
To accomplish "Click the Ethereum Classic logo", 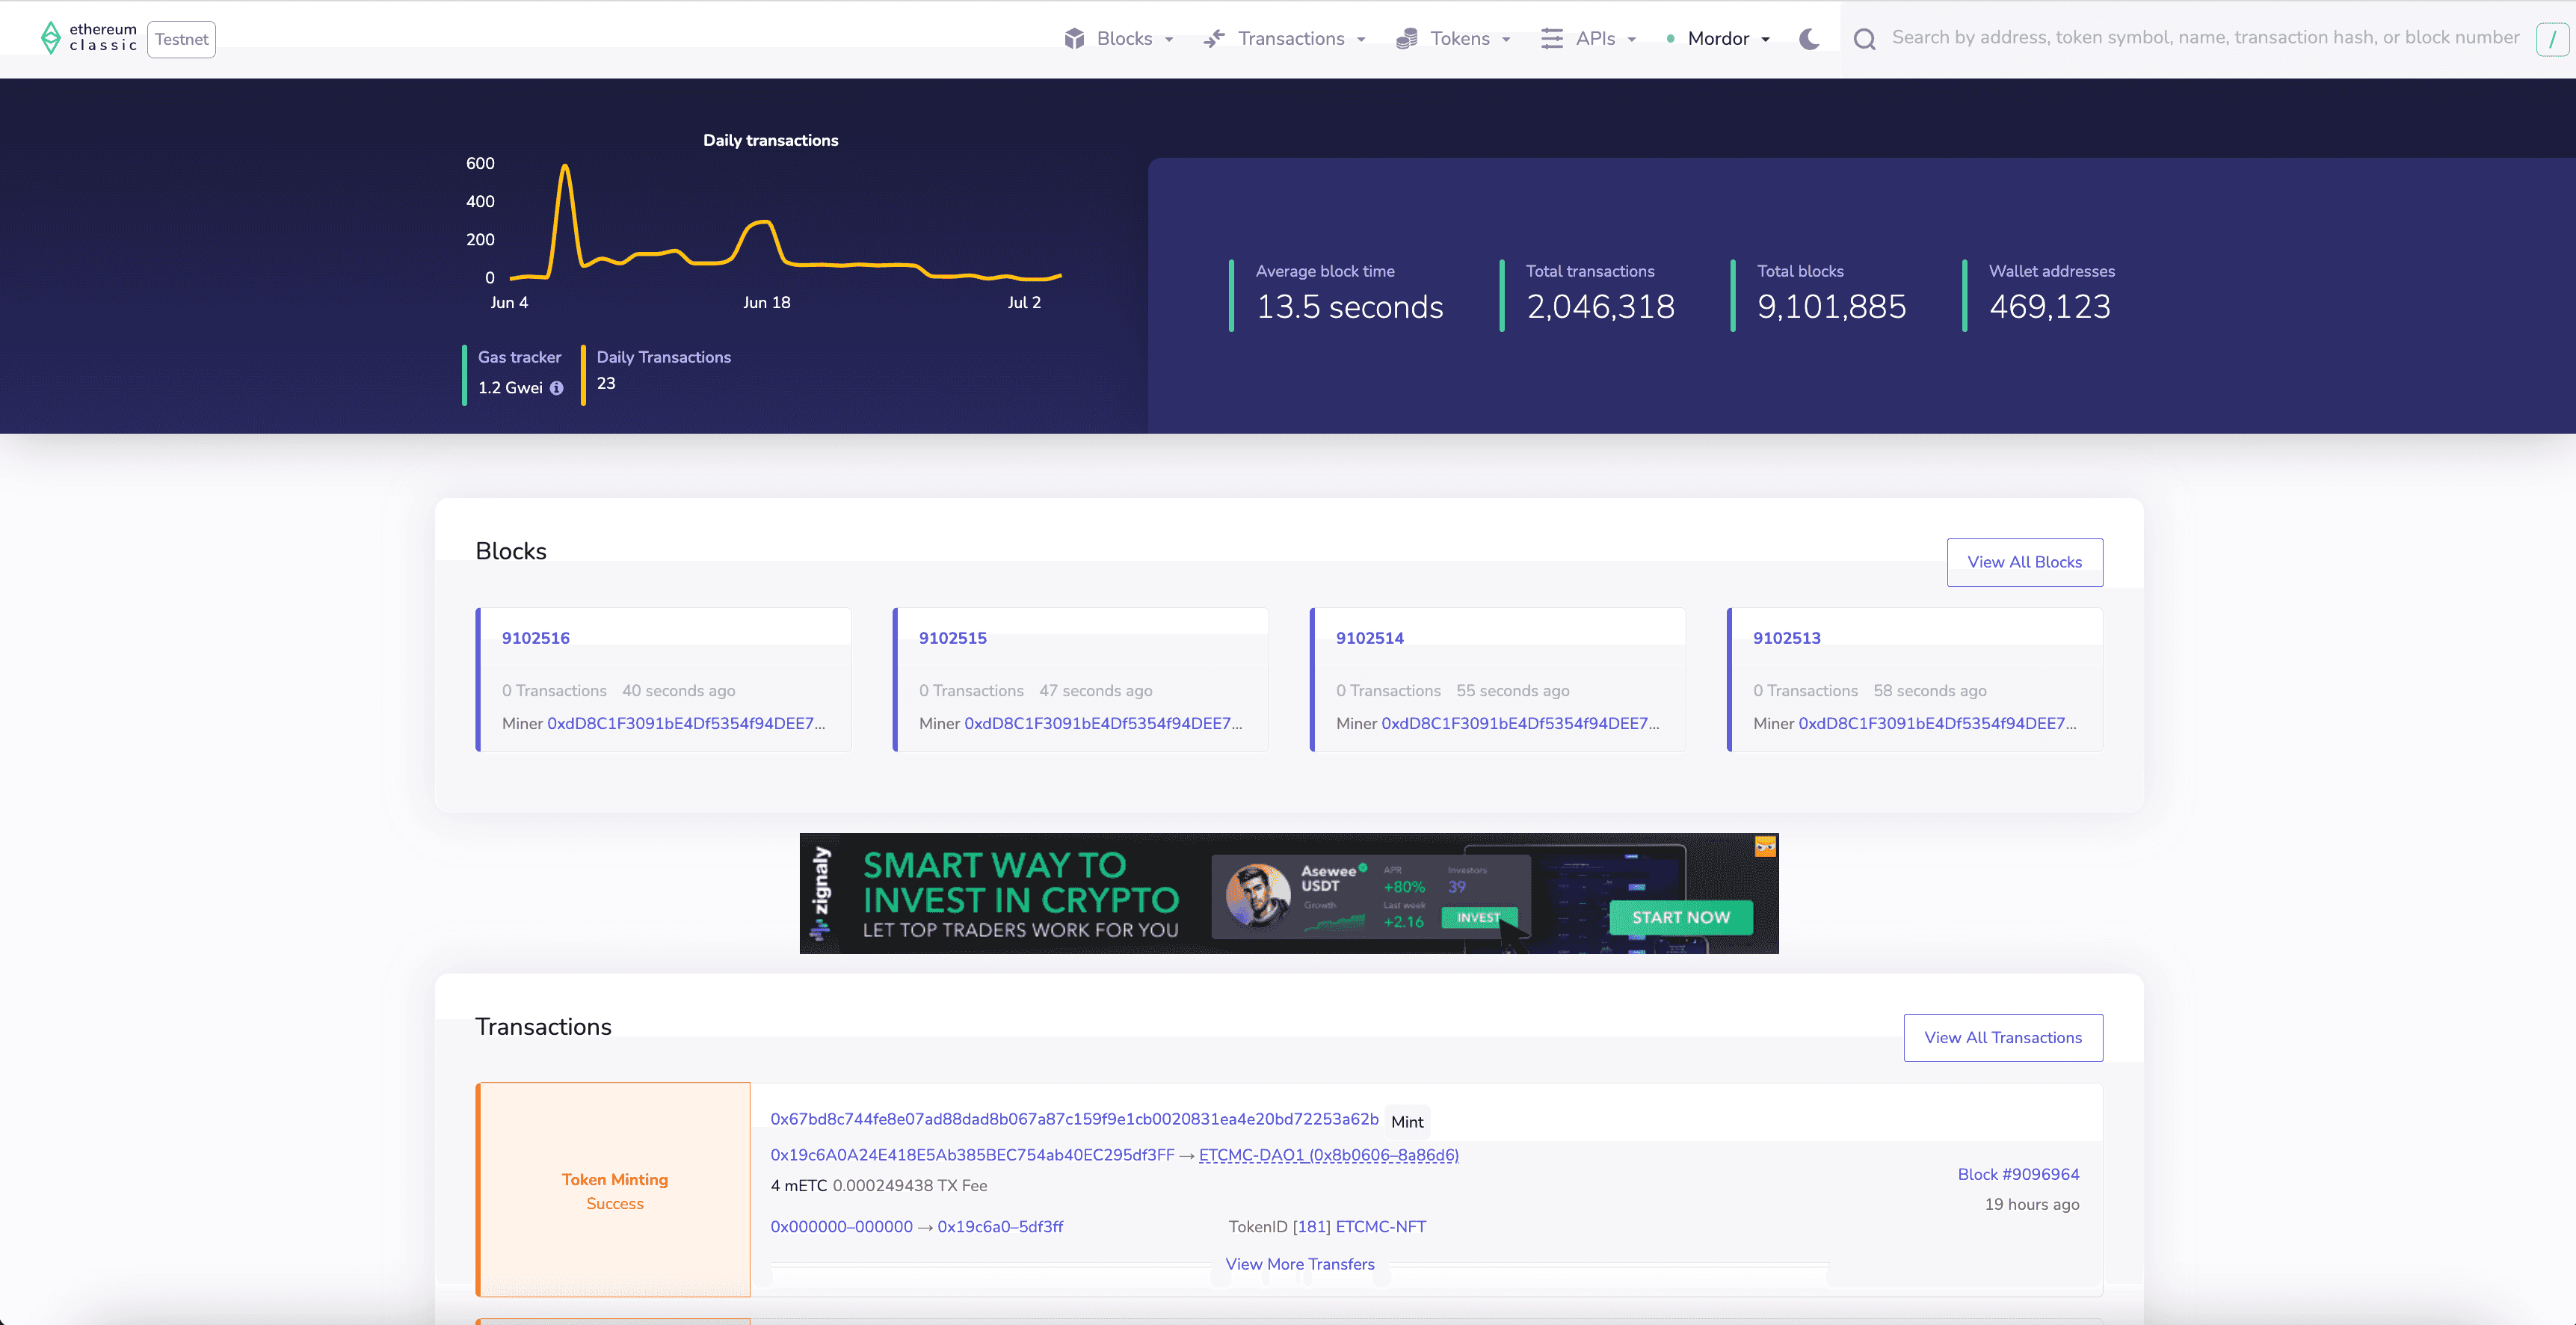I will (88, 38).
